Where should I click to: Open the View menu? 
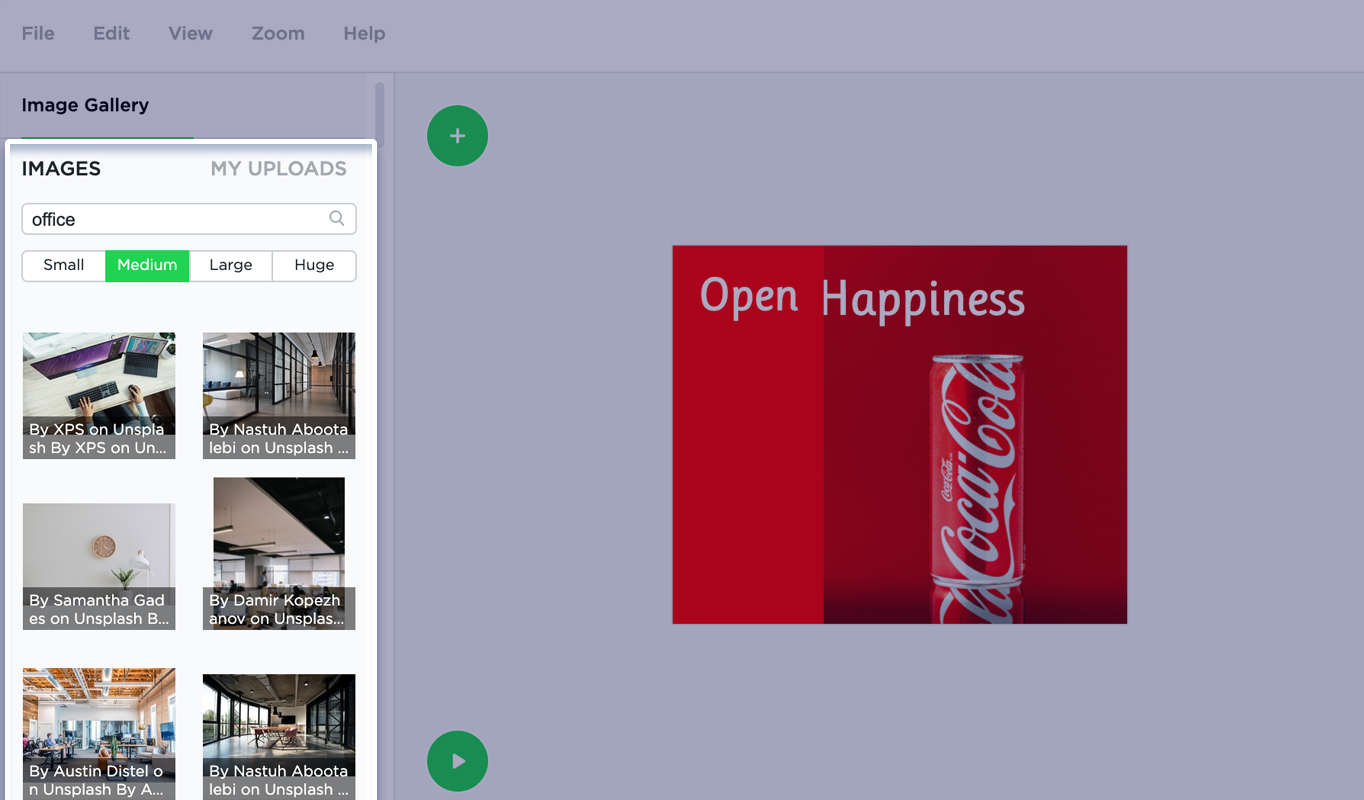190,33
